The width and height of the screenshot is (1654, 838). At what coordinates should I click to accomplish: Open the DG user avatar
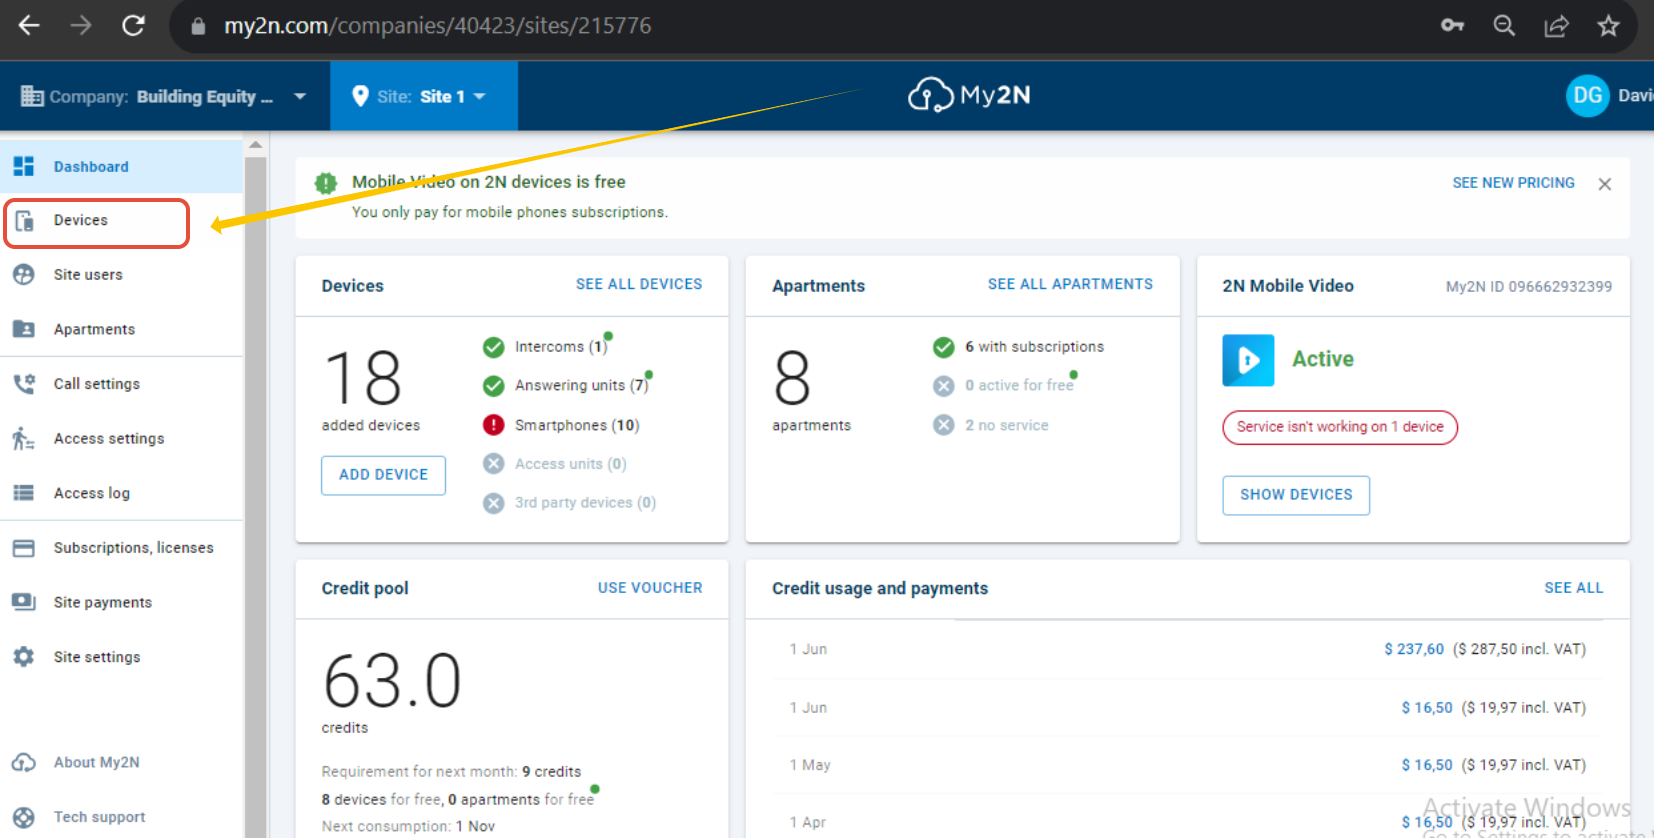point(1587,95)
